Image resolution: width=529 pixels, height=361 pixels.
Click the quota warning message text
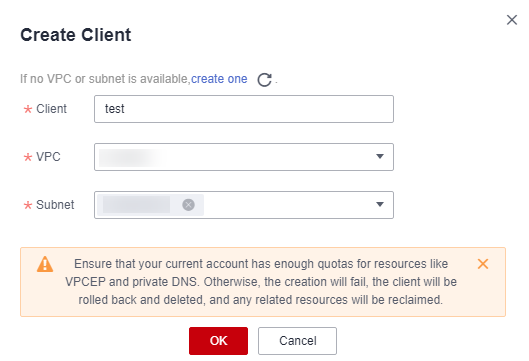[261, 282]
